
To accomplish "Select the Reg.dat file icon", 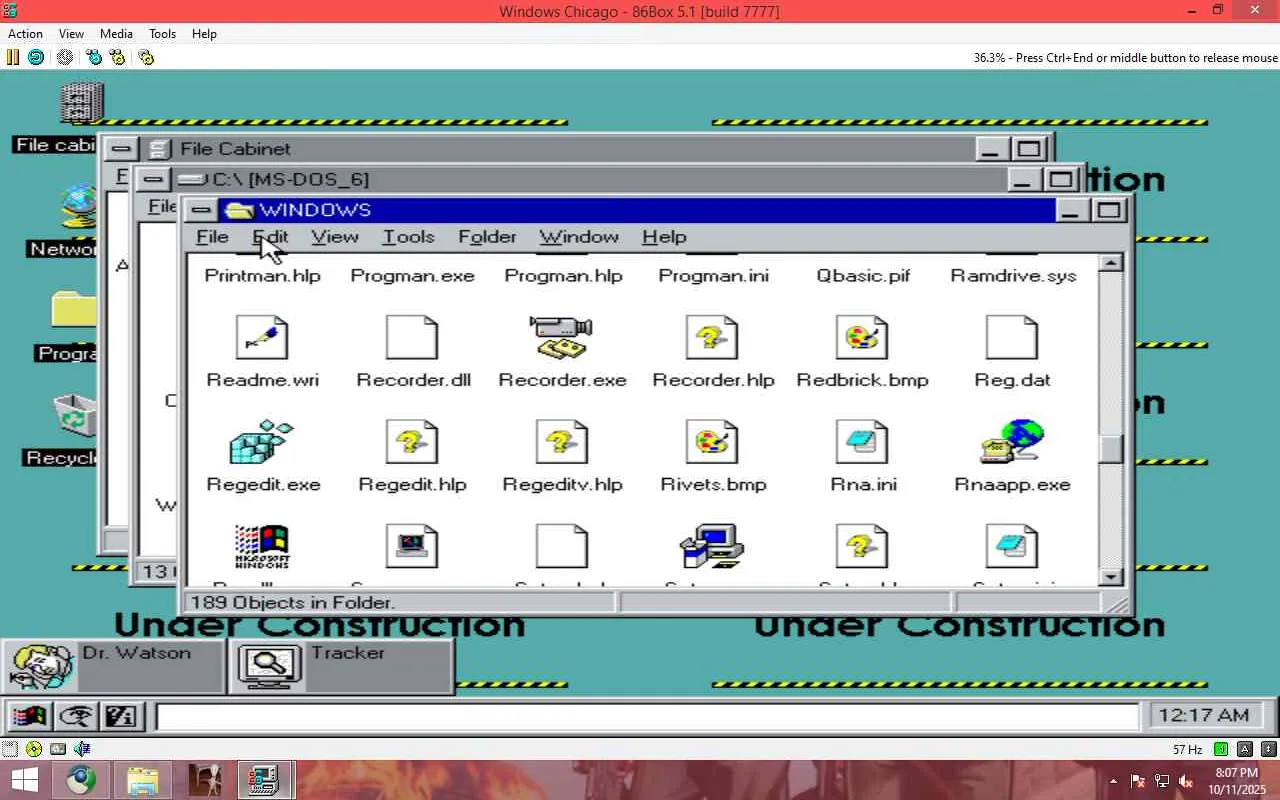I will pos(1012,338).
